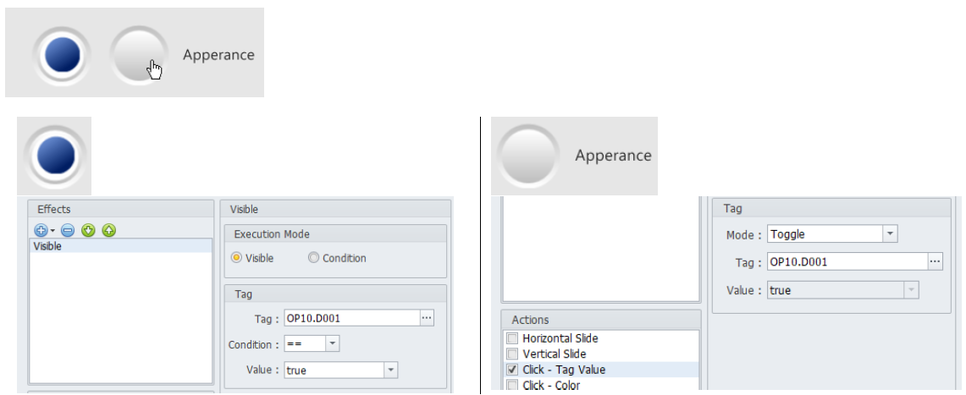Click the blue lamp button at top
Screen dimensions: 966x395
point(62,55)
